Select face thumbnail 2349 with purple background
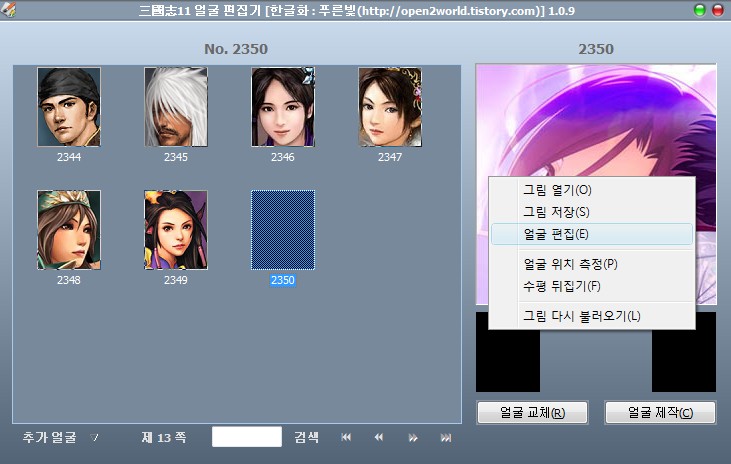Screen dimensions: 731x464 pos(176,230)
